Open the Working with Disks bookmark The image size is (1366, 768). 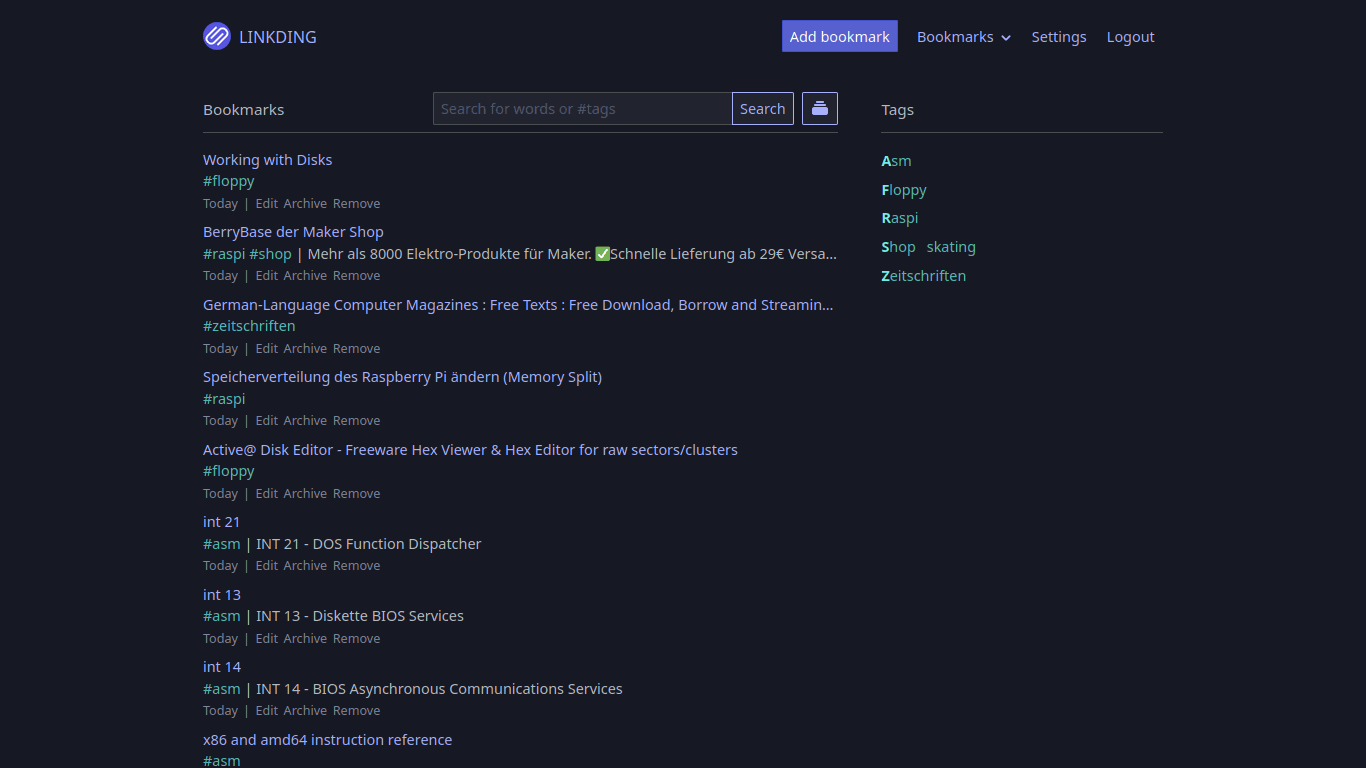267,160
